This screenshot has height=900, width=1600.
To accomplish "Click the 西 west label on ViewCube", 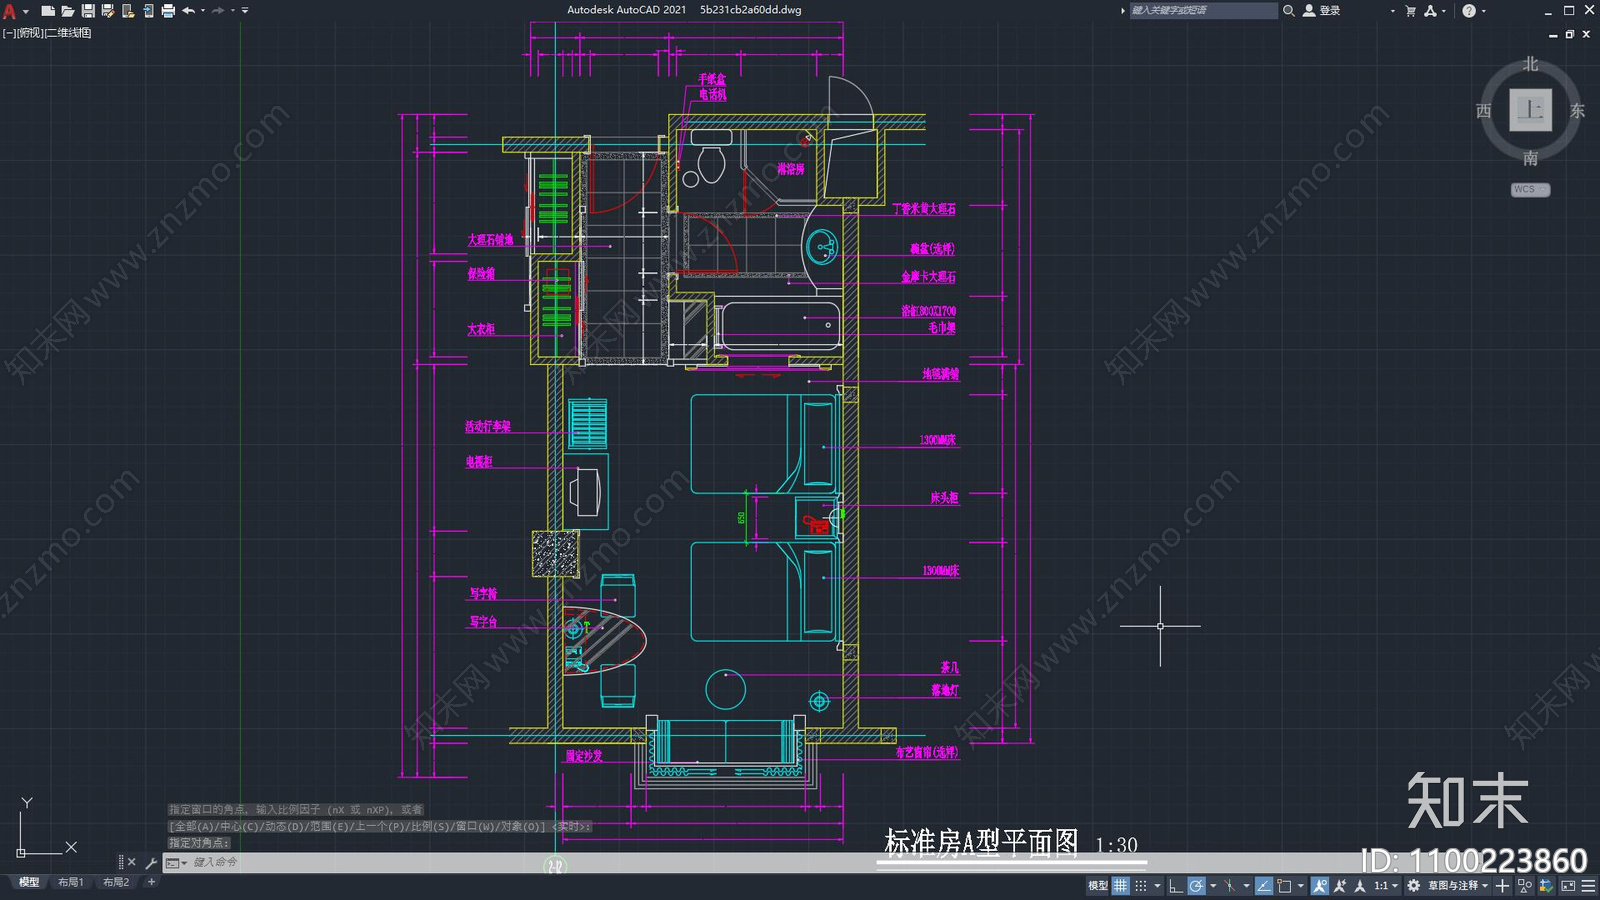I will coord(1484,111).
